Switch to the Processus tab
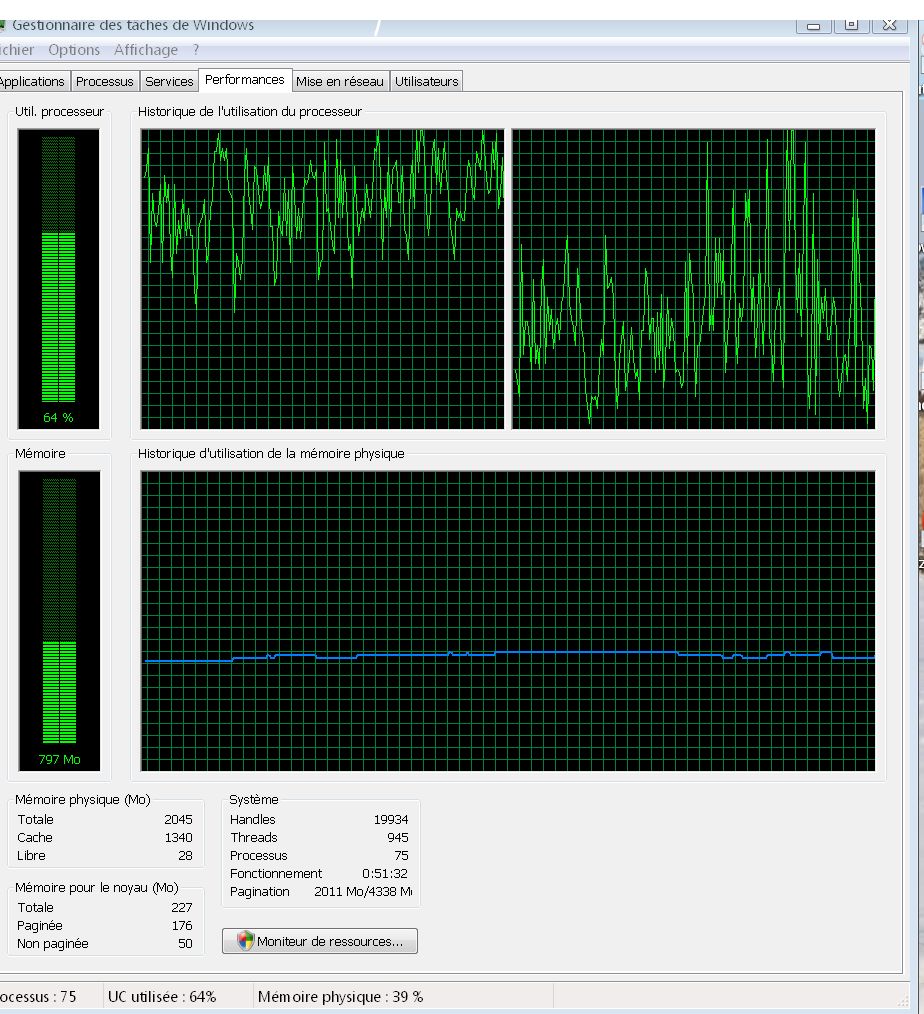The width and height of the screenshot is (924, 1014). [x=105, y=81]
